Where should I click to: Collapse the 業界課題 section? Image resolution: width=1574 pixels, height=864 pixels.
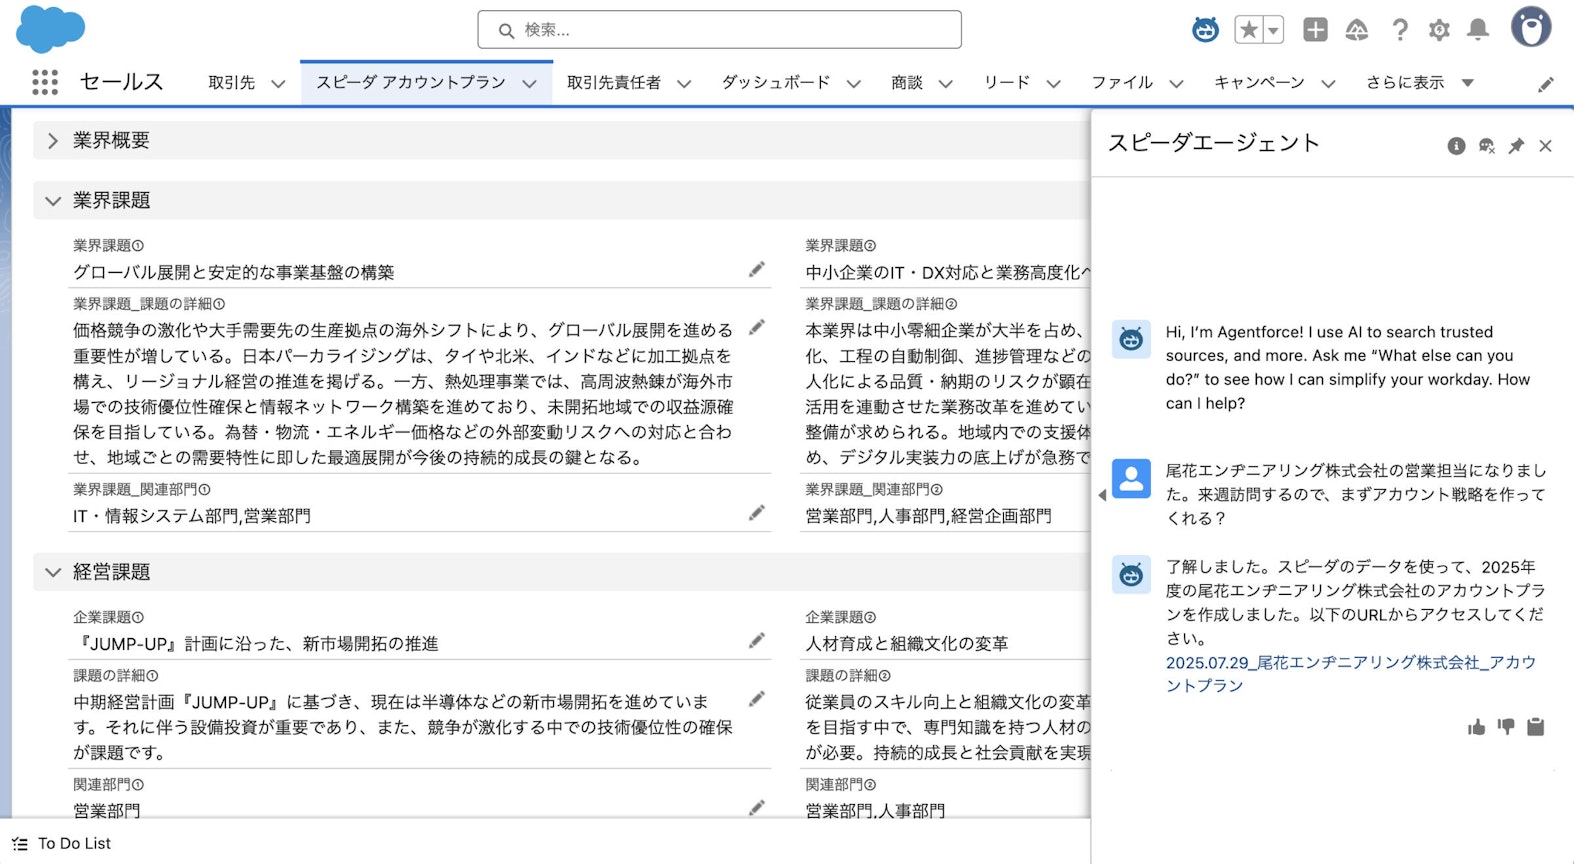tap(53, 201)
